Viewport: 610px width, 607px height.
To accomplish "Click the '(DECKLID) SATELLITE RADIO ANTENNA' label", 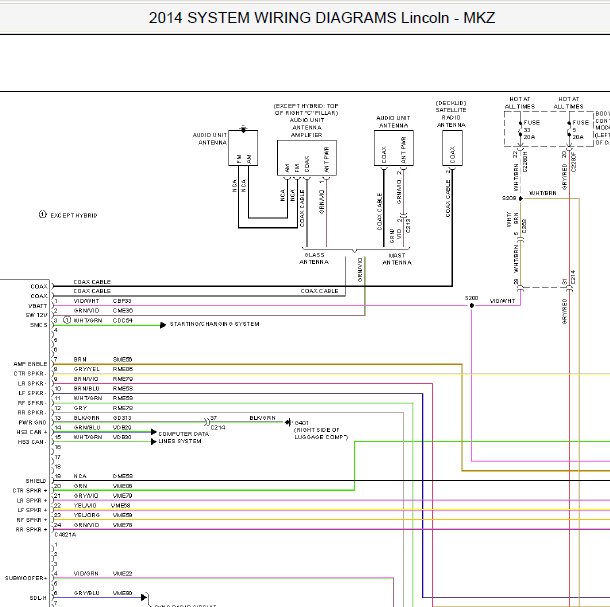I will coord(451,114).
